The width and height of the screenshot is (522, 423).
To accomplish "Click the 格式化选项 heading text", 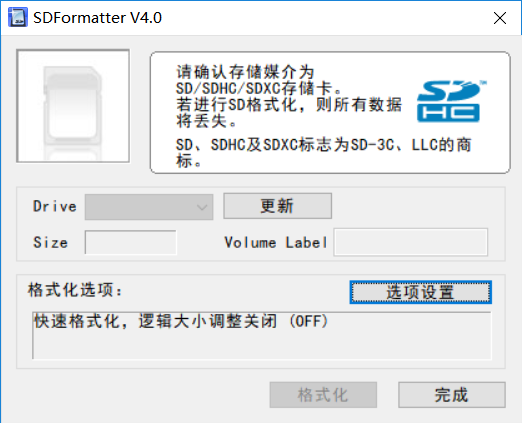I will pyautogui.click(x=75, y=290).
